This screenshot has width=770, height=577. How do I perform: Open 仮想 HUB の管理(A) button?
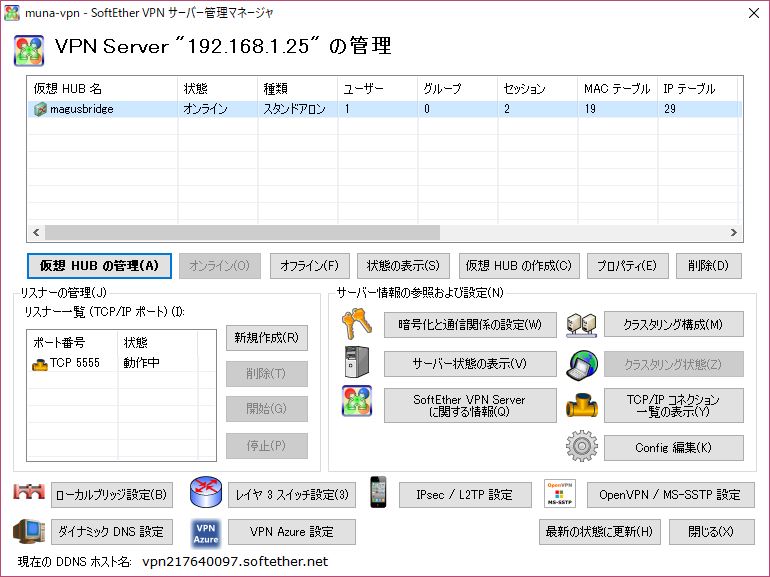tap(99, 266)
